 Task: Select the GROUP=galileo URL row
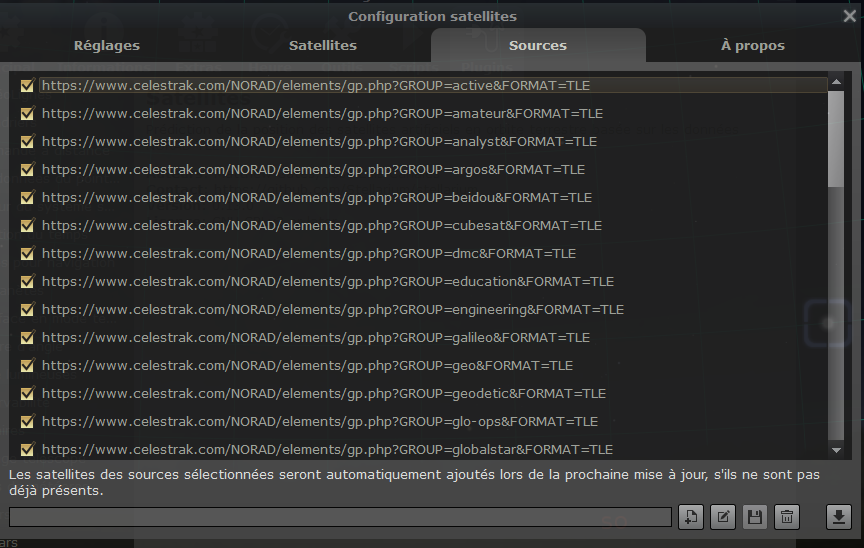[x=433, y=338]
